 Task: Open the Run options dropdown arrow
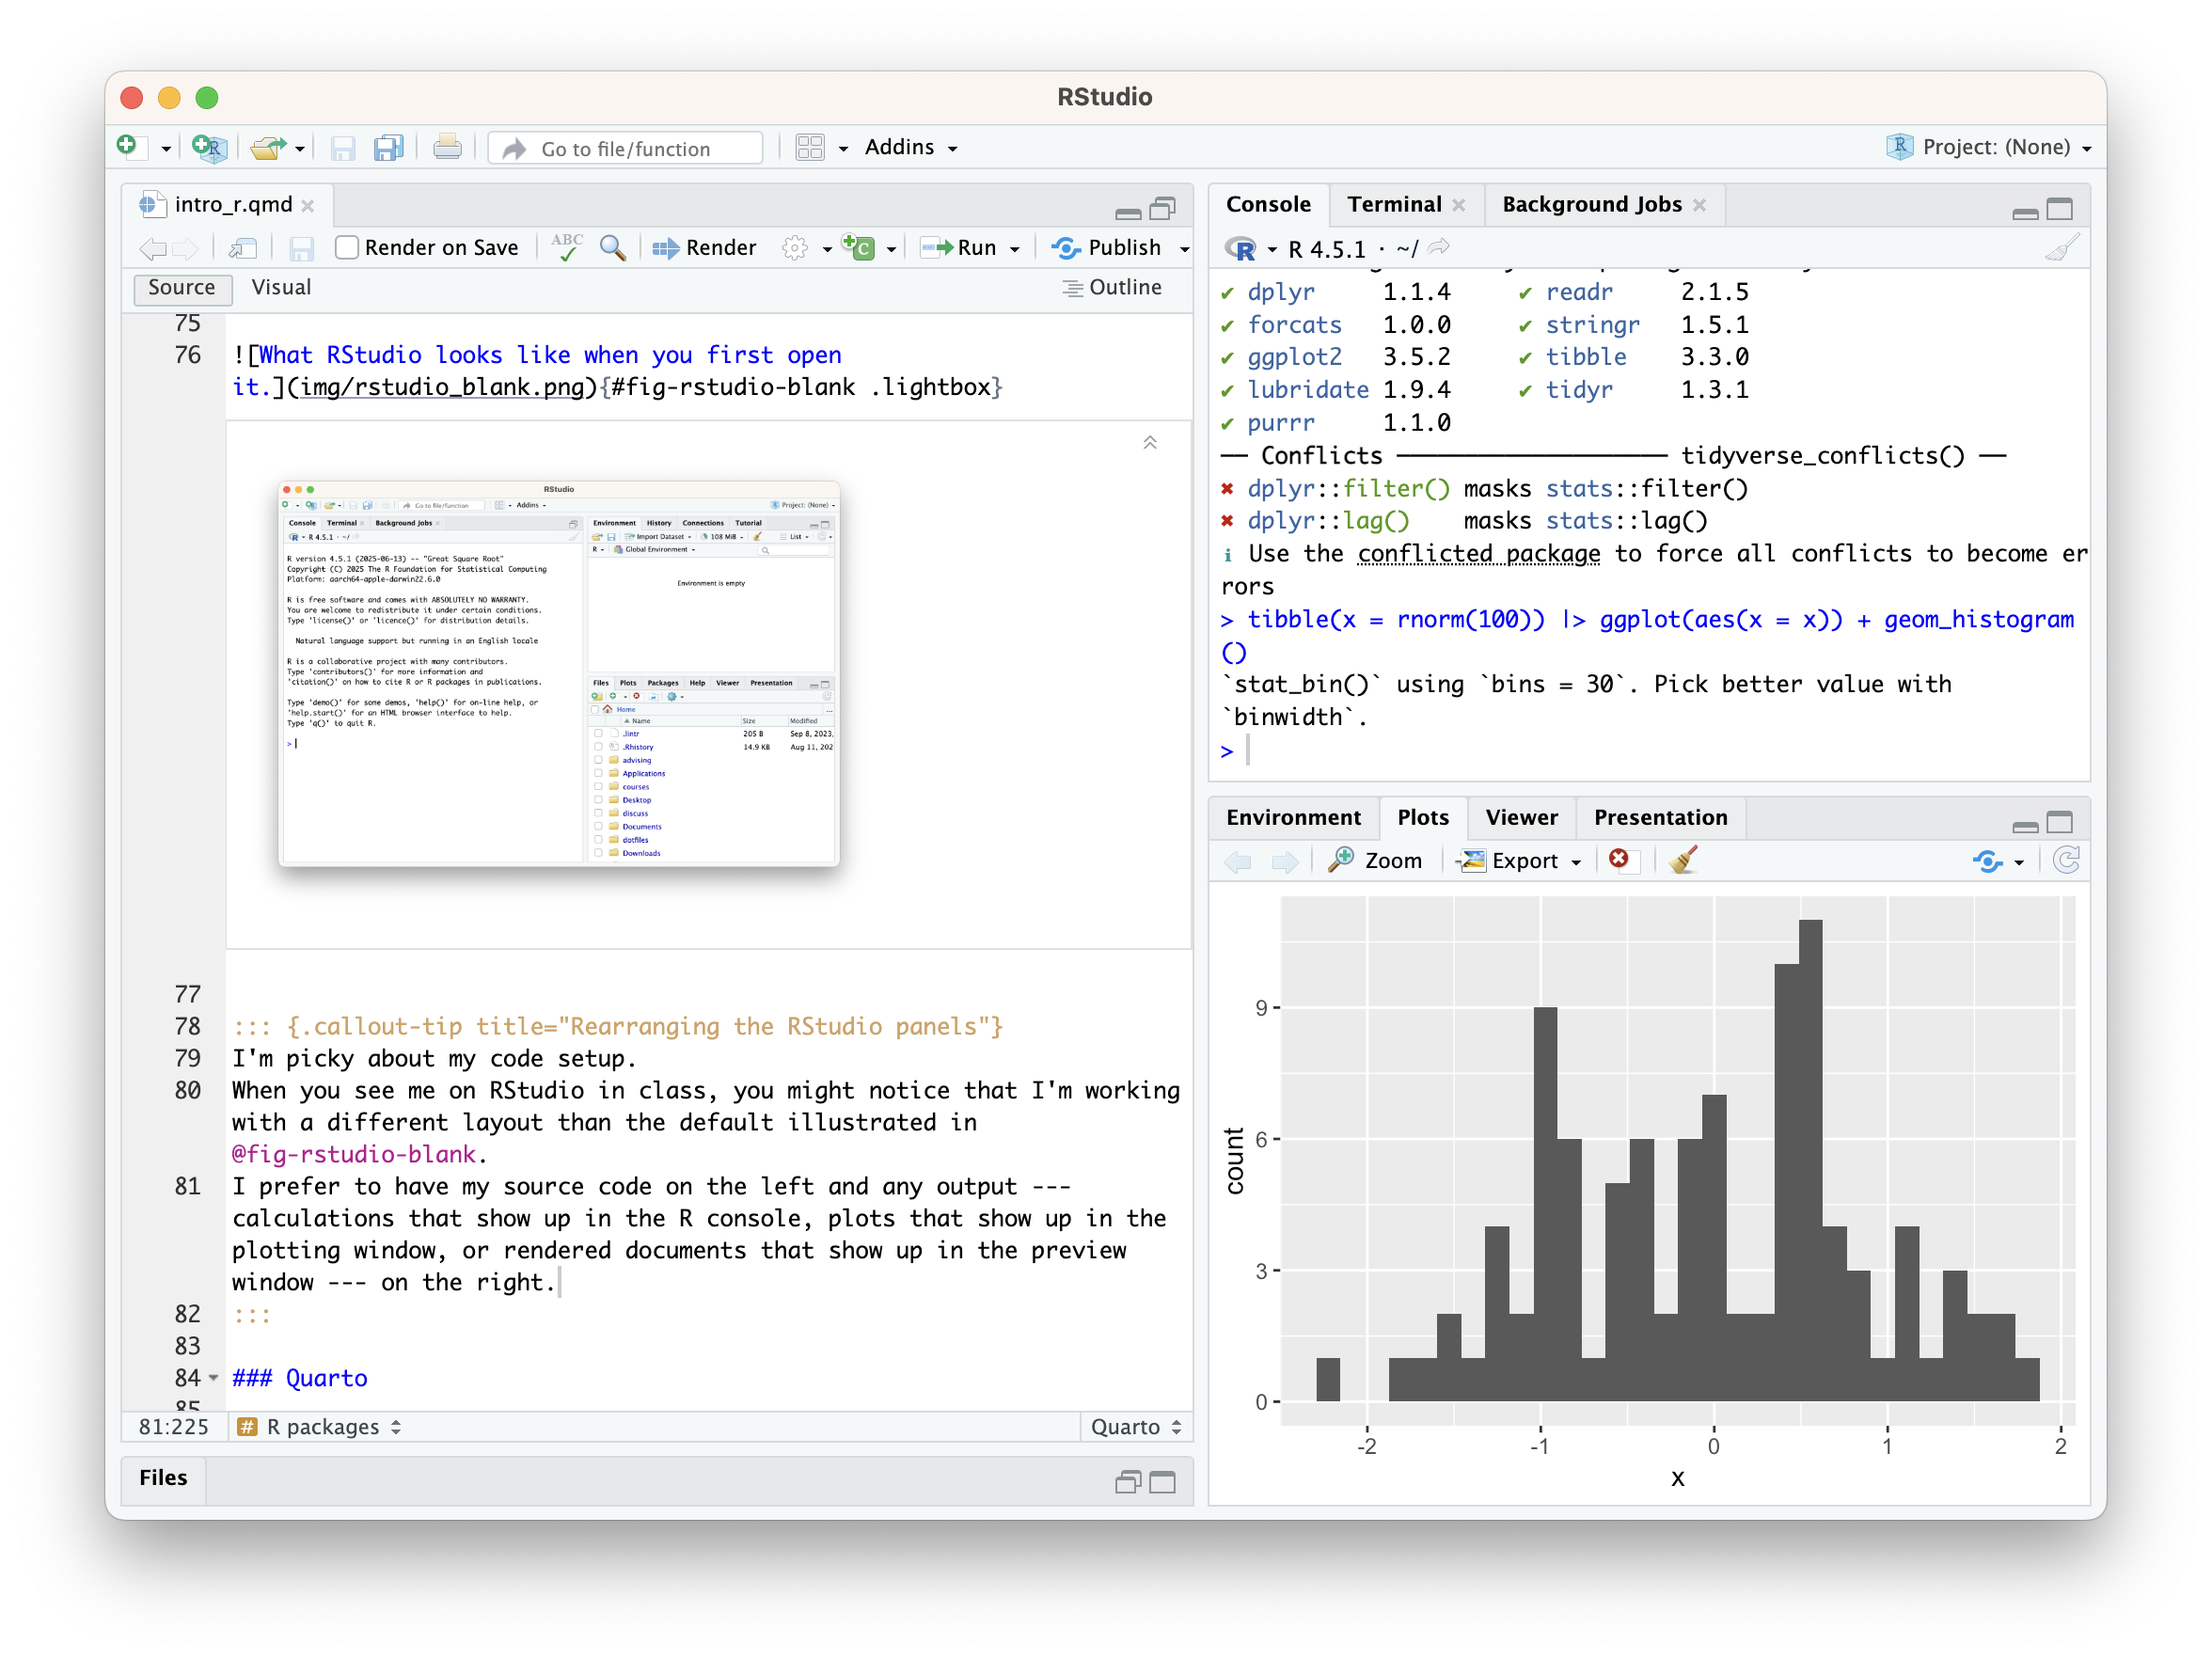point(1015,249)
